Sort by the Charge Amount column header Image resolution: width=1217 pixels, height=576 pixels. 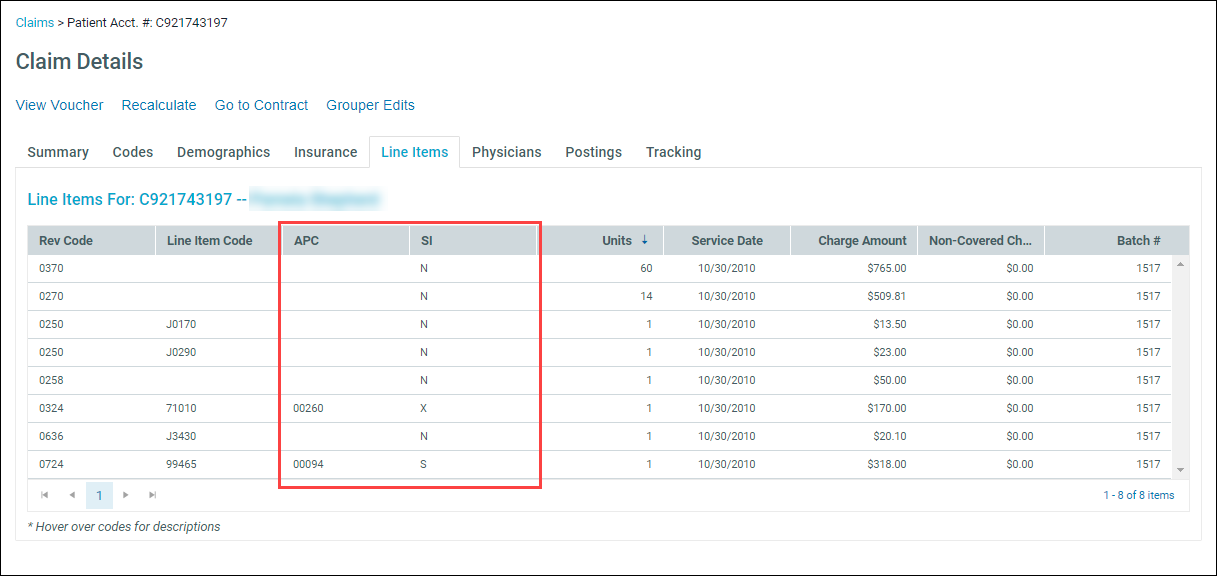point(863,240)
